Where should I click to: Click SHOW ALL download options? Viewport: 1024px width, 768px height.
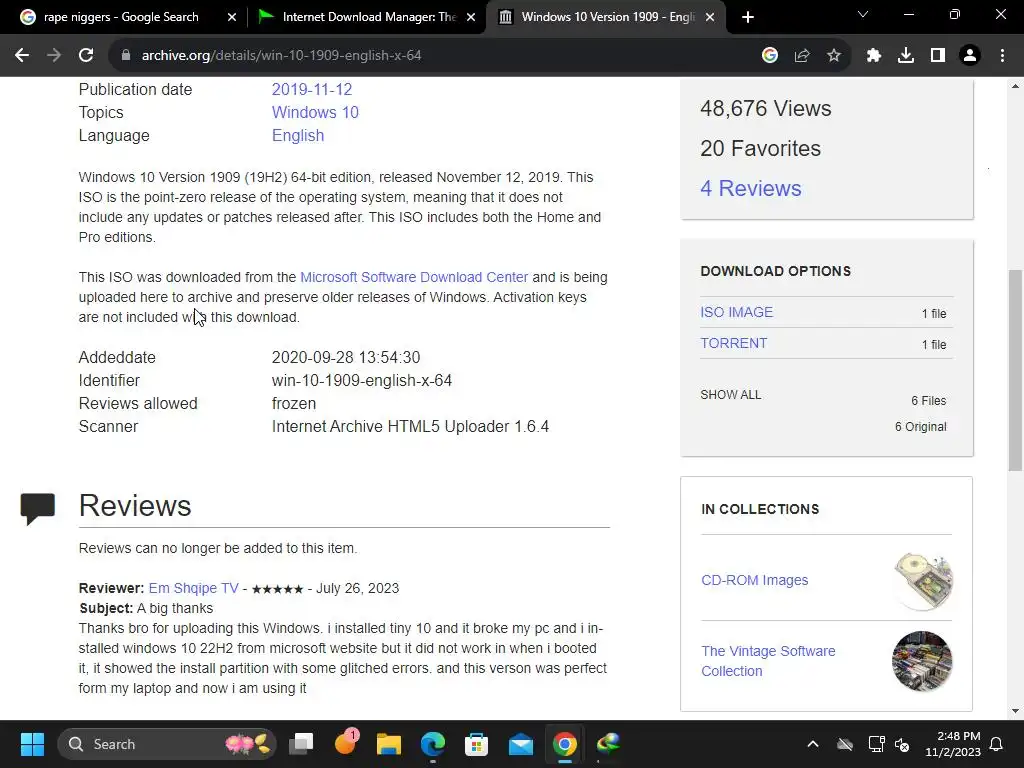[x=730, y=394]
